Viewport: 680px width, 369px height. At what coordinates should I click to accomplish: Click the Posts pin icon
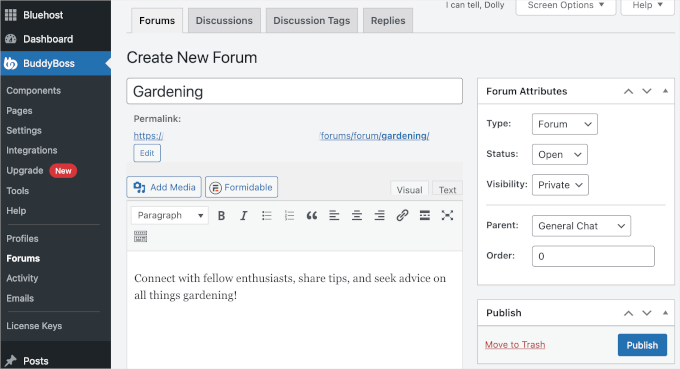point(11,360)
